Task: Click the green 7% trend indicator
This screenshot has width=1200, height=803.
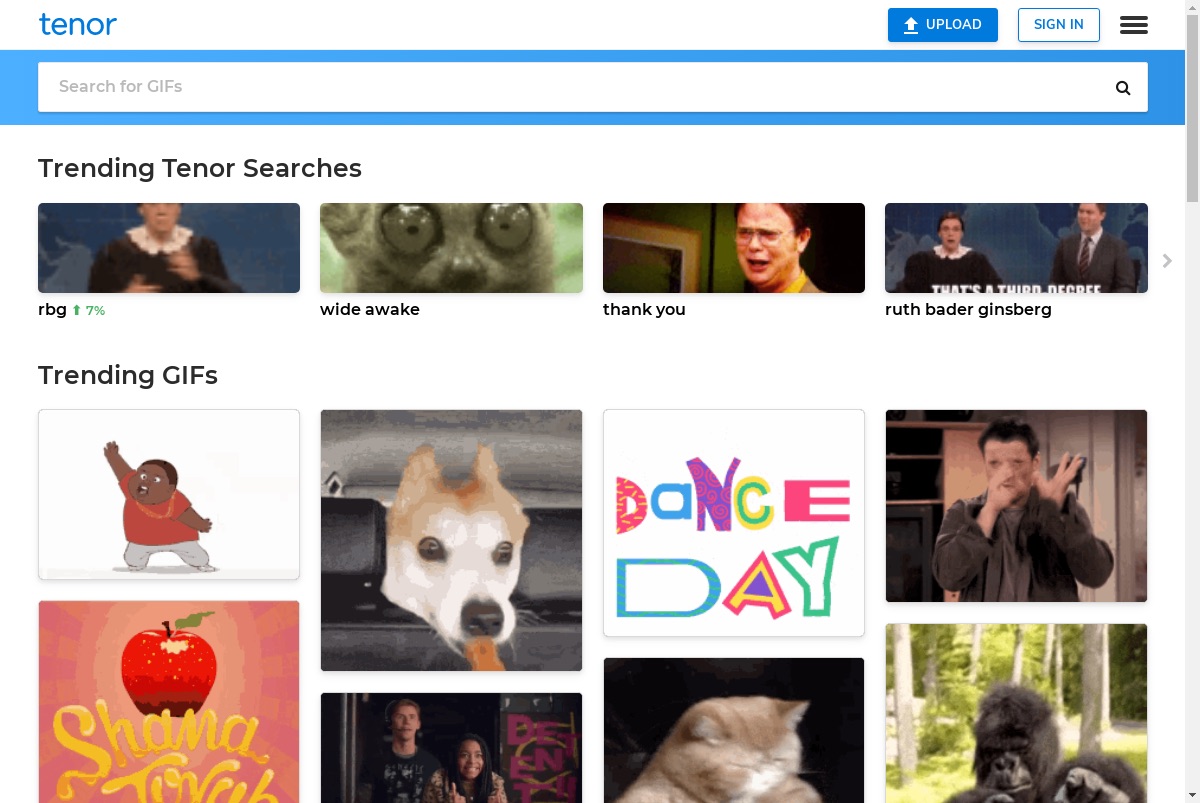Action: click(88, 311)
